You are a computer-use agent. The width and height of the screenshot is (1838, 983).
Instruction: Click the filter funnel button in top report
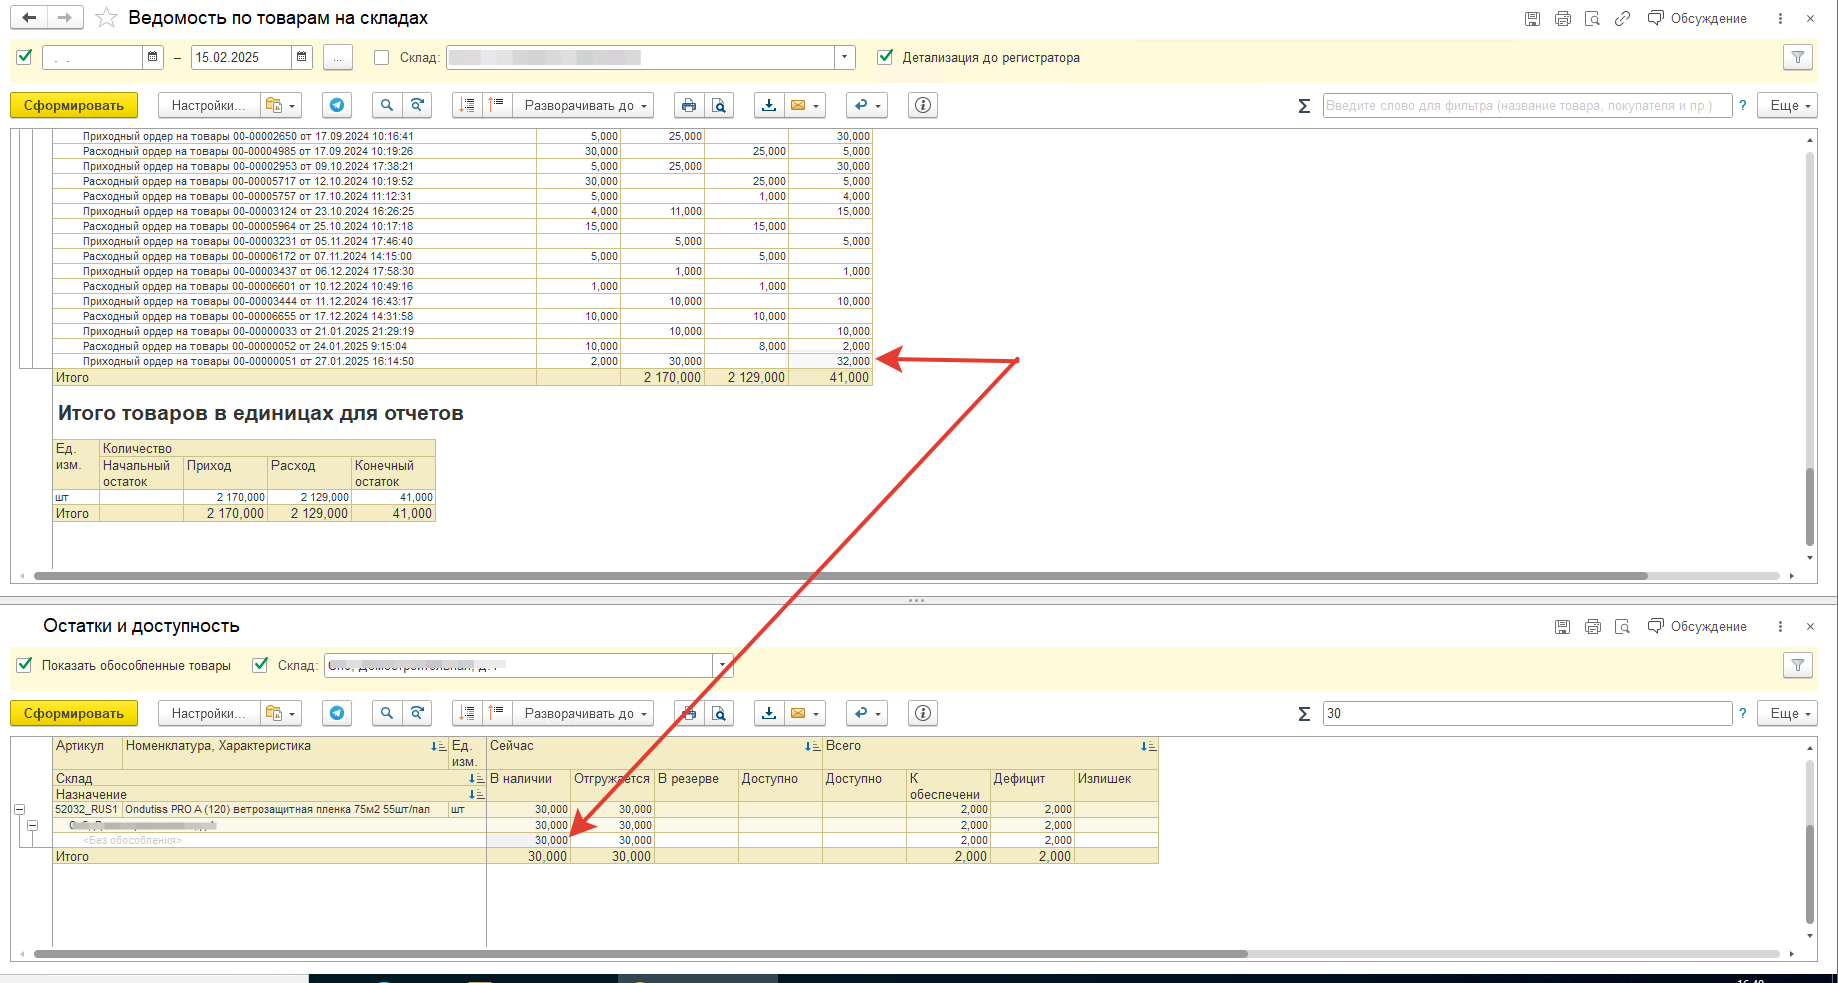1797,57
